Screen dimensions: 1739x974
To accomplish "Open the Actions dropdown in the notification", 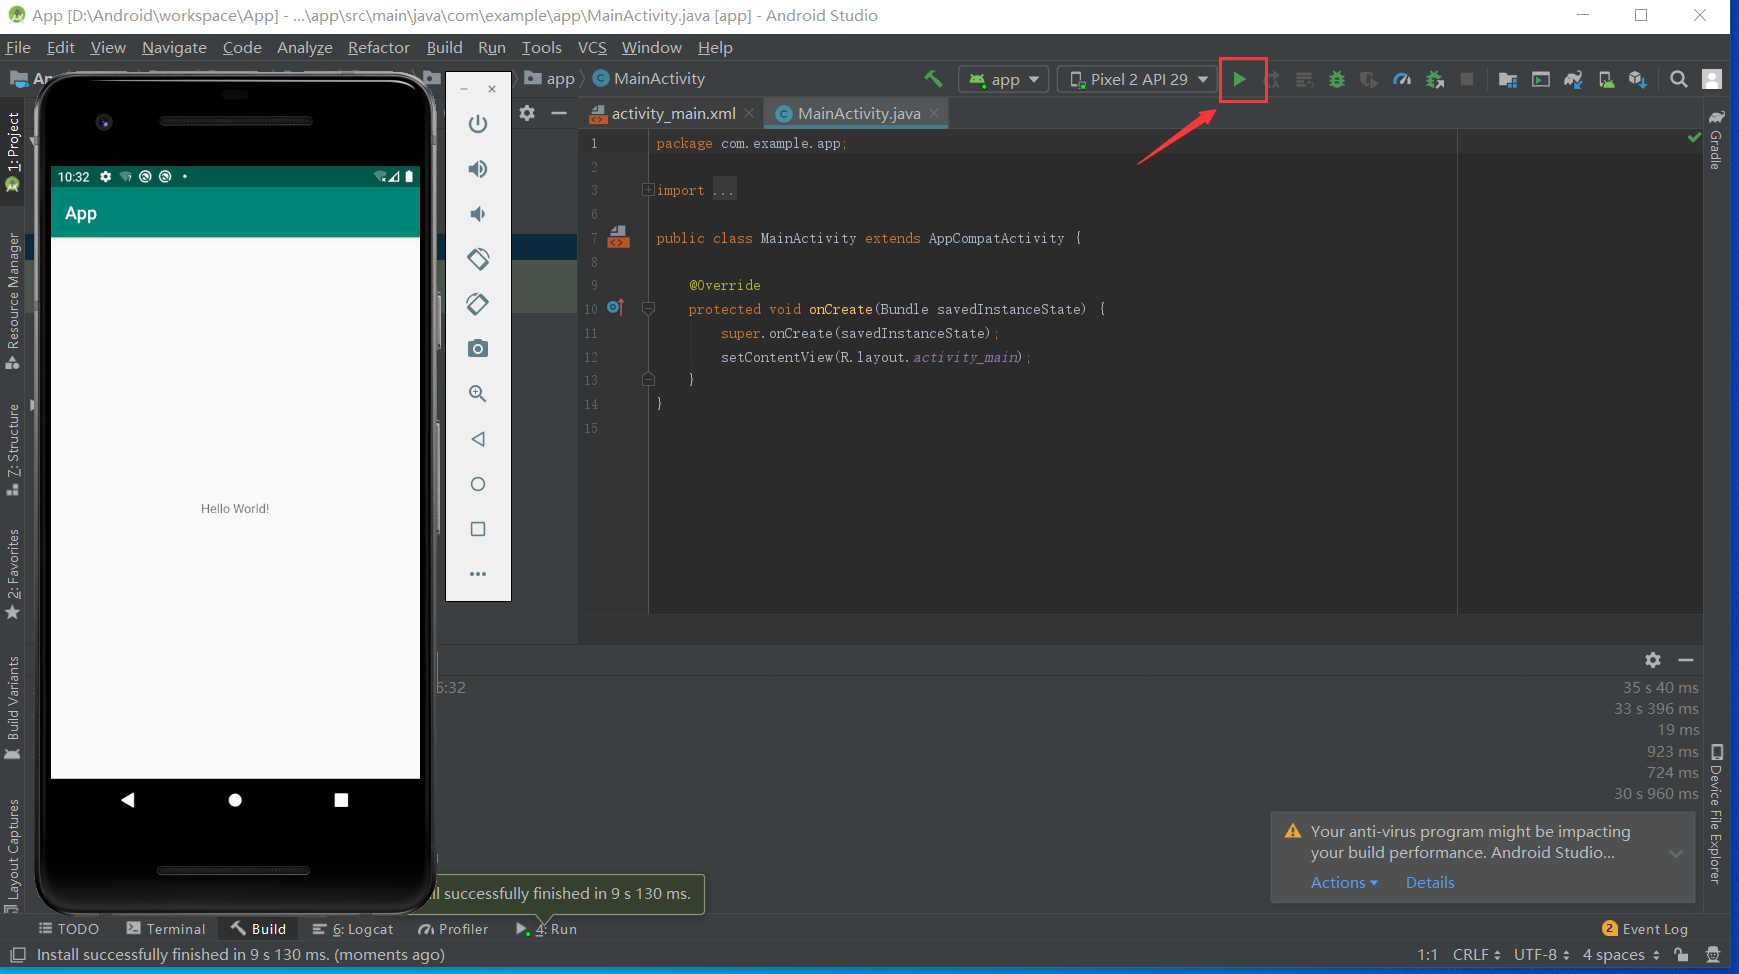I will point(1344,882).
